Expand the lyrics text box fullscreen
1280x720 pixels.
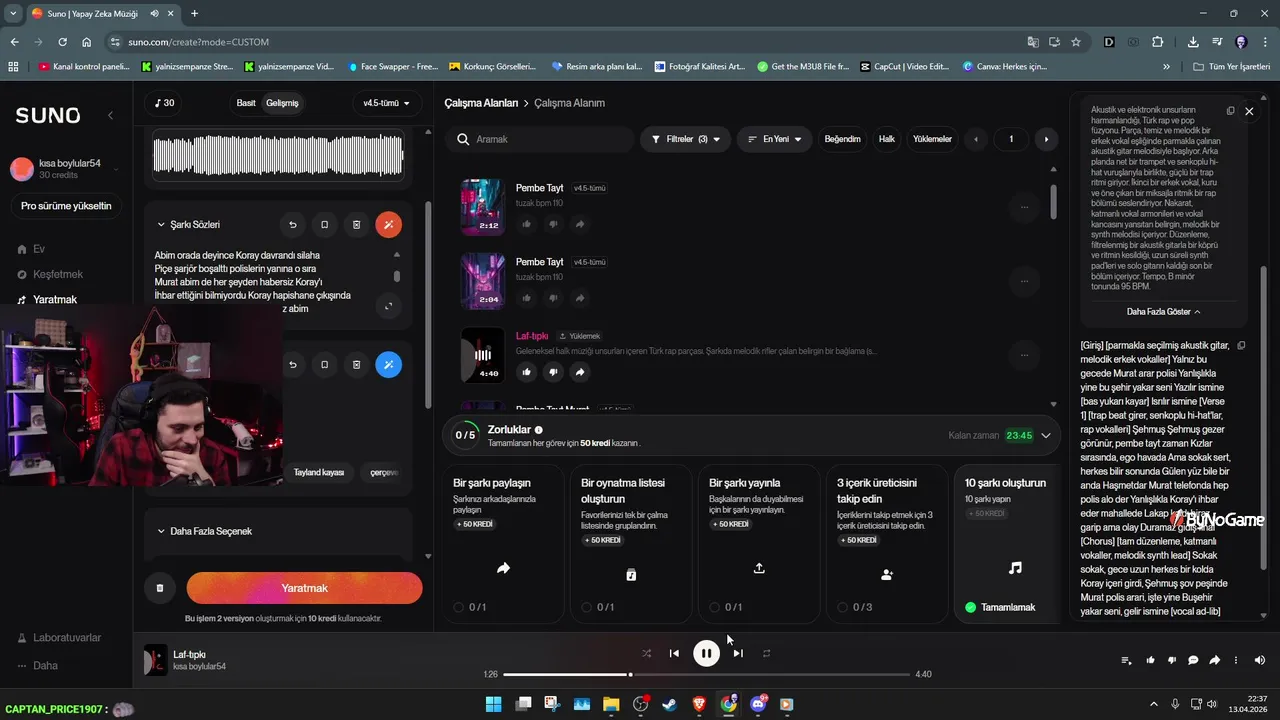389,306
